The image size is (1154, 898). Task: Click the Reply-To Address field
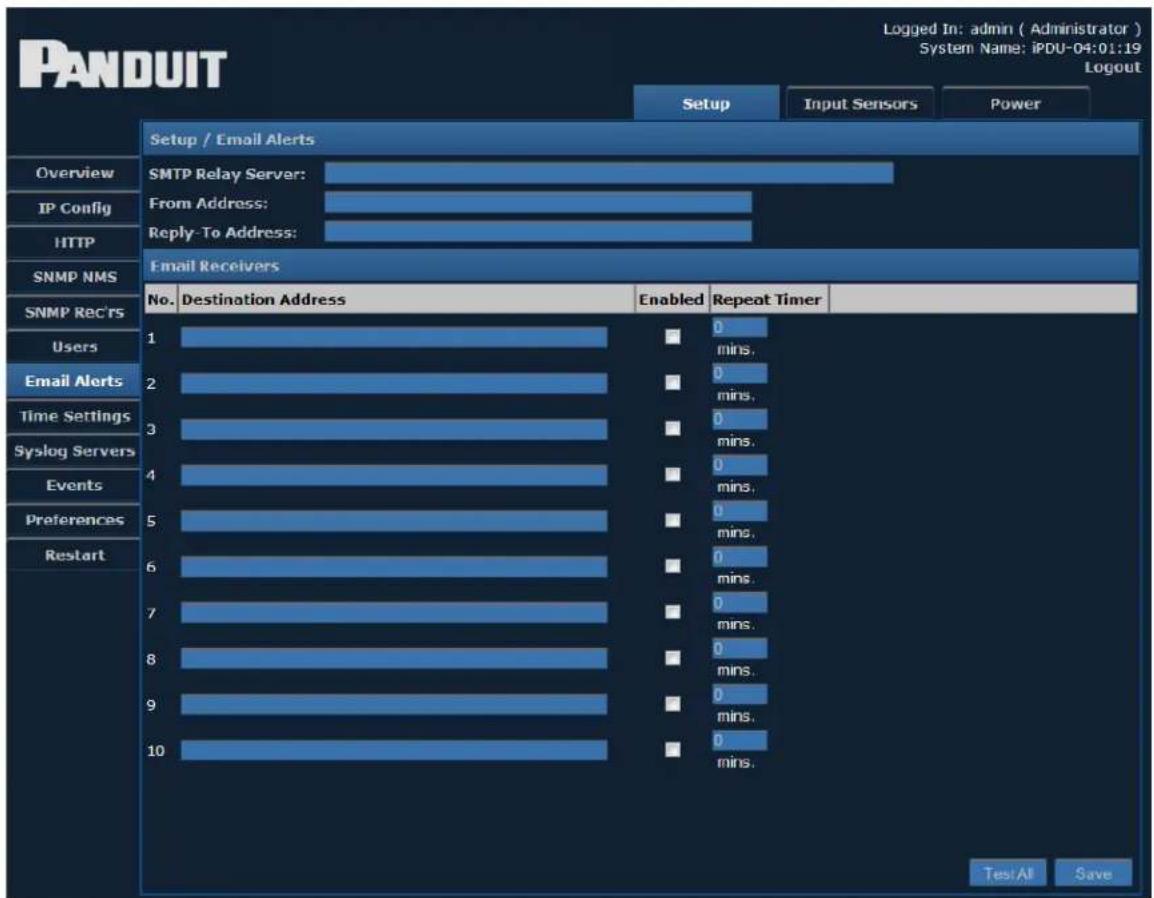(x=538, y=232)
